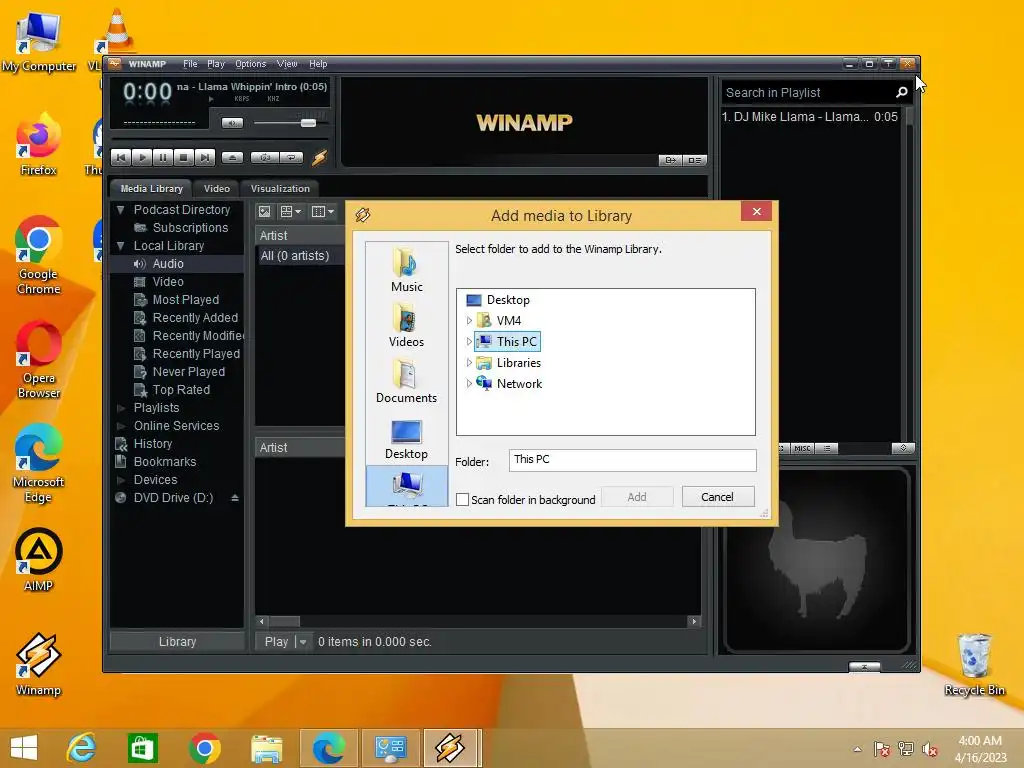Toggle Repeat in Winamp player
The width and height of the screenshot is (1024, 768).
click(x=291, y=157)
